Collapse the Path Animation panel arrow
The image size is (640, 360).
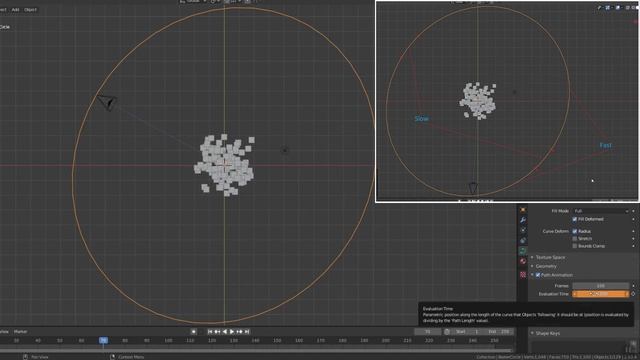(x=532, y=275)
